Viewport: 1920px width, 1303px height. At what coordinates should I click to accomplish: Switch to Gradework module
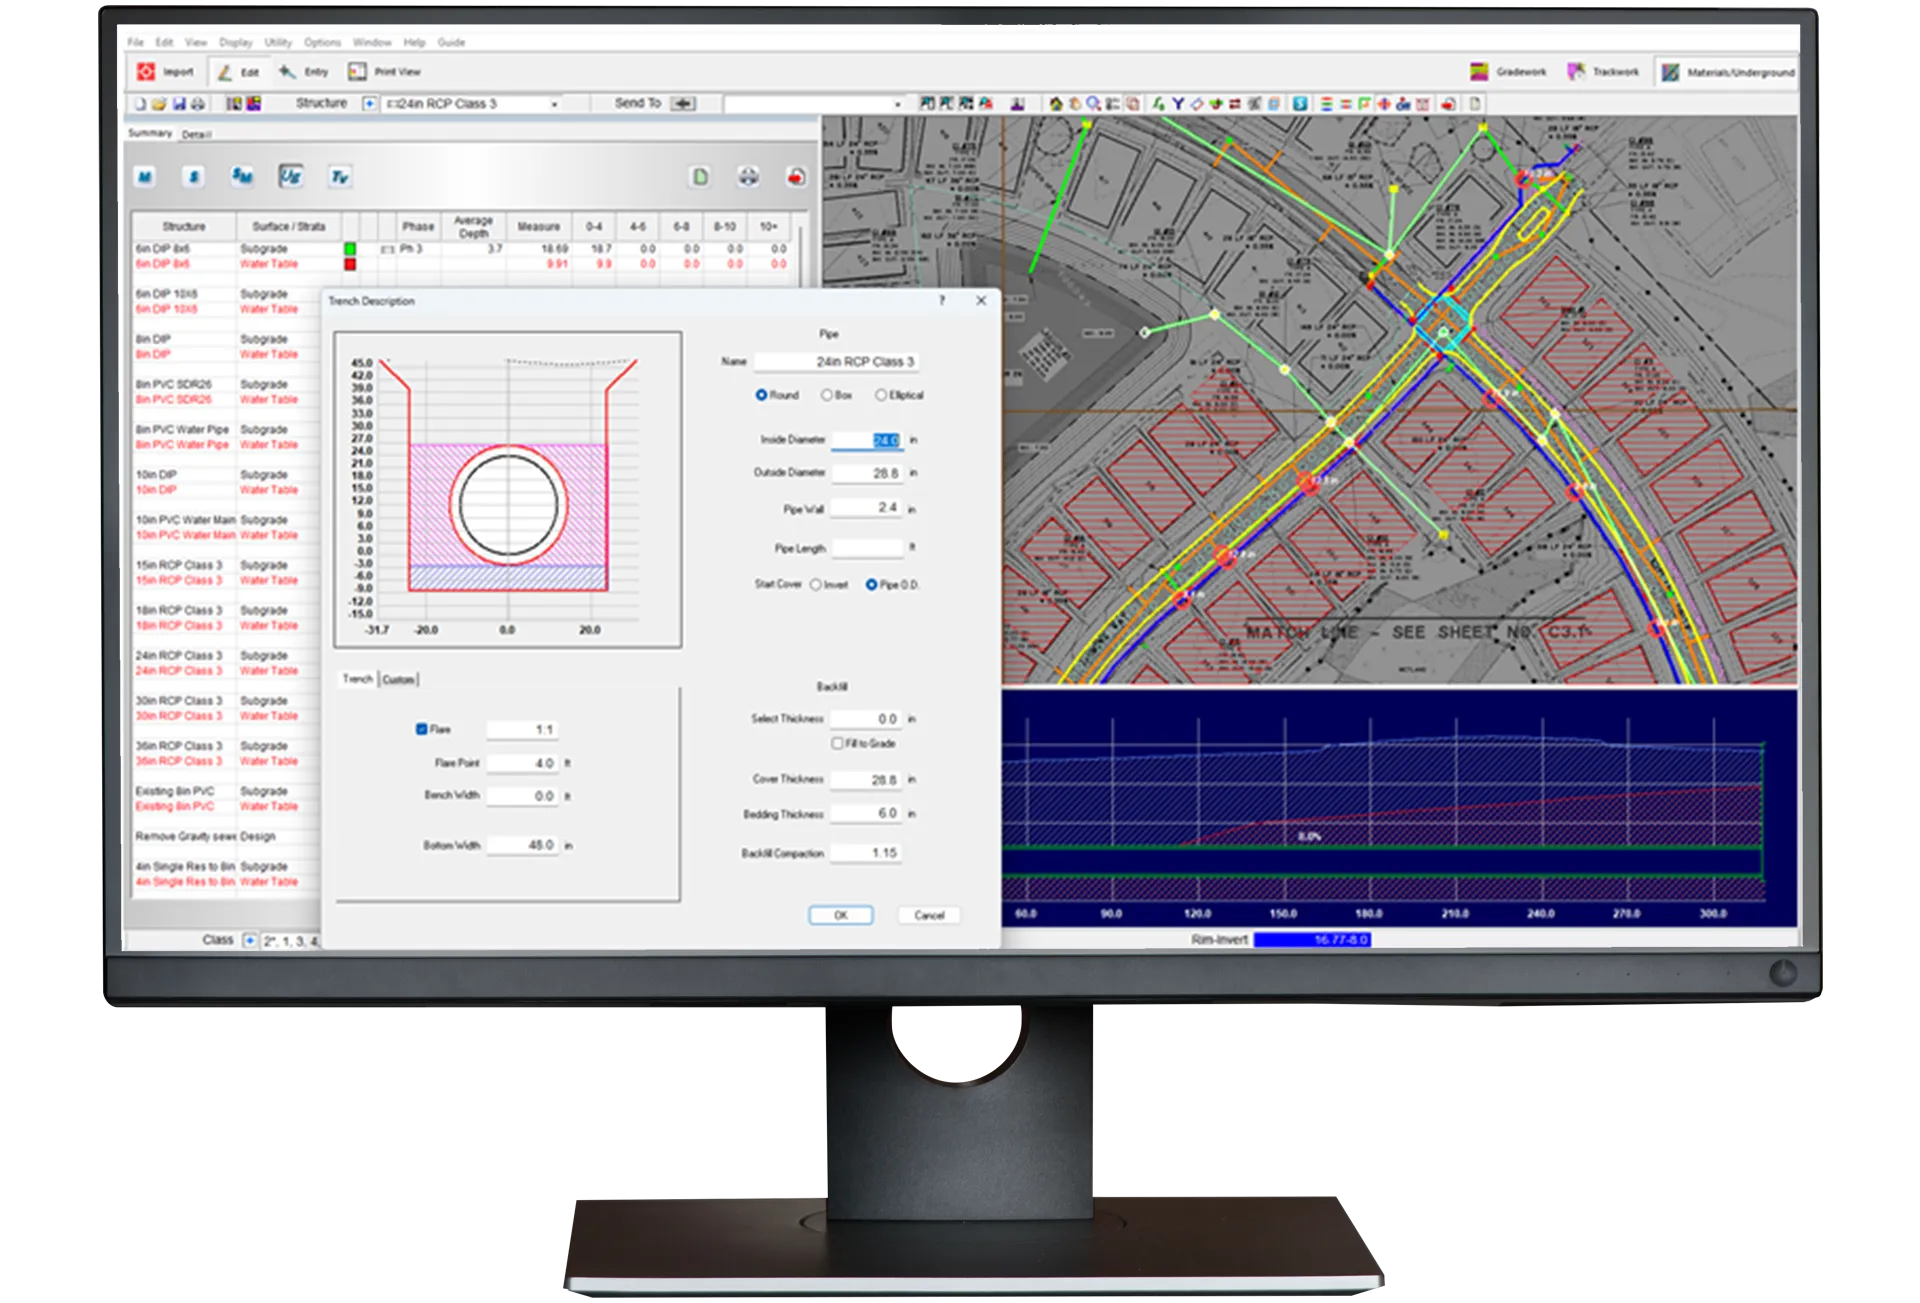1508,72
